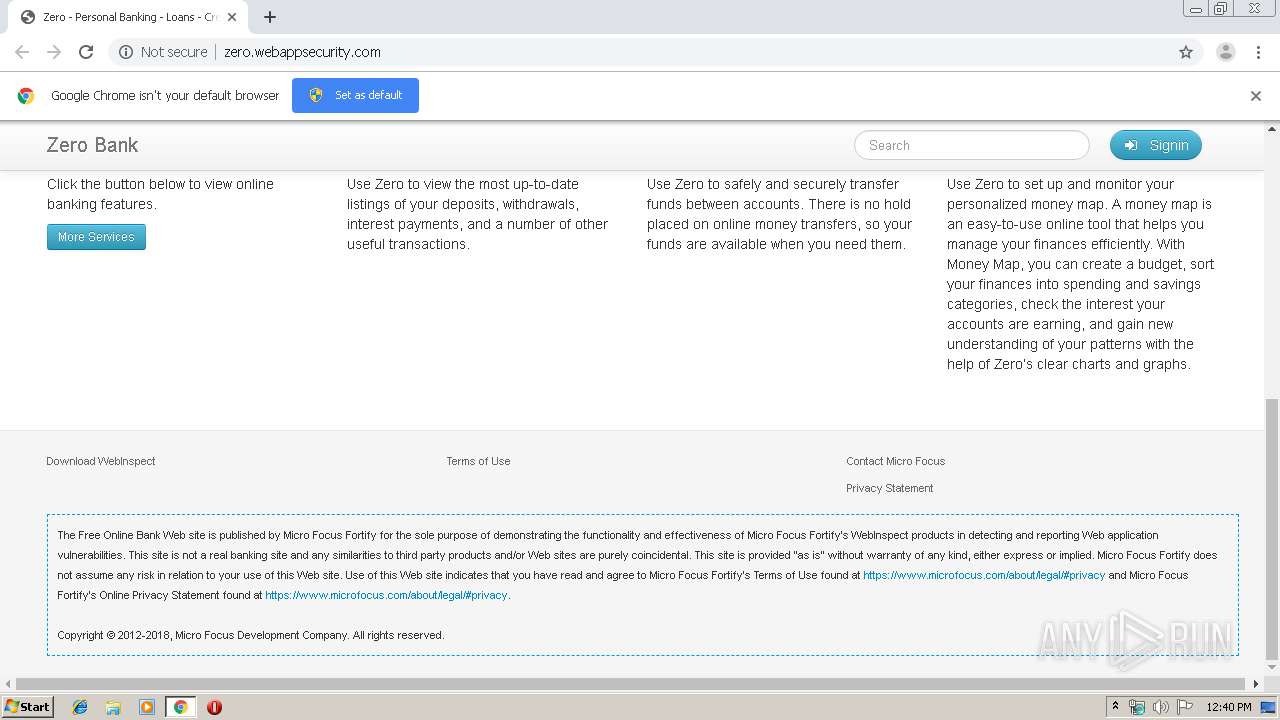Bookmark this page with the star icon
Screen dimensions: 1280x720
1186,52
